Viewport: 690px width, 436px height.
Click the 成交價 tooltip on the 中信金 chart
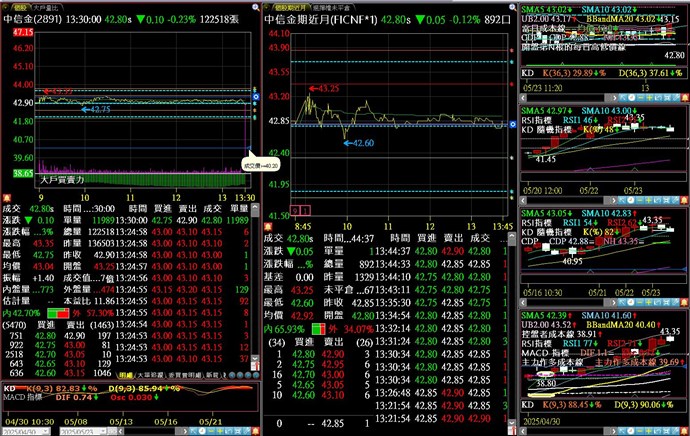(261, 165)
